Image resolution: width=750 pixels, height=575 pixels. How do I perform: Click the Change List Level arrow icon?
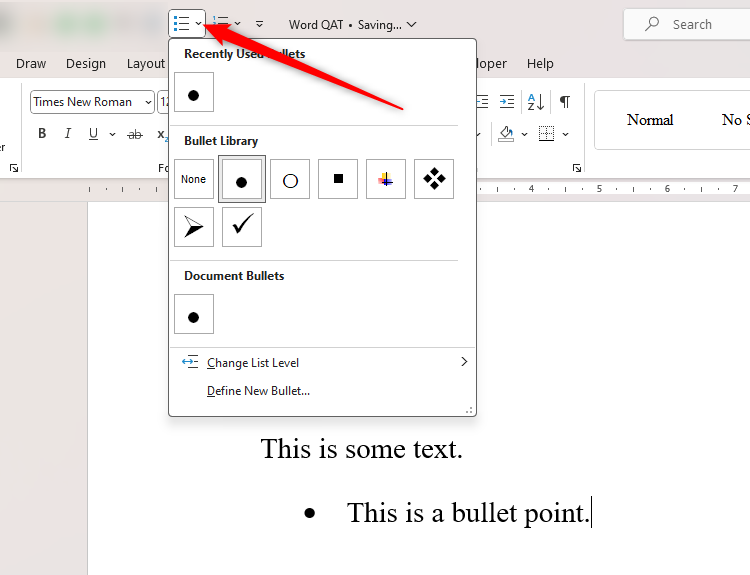point(190,362)
